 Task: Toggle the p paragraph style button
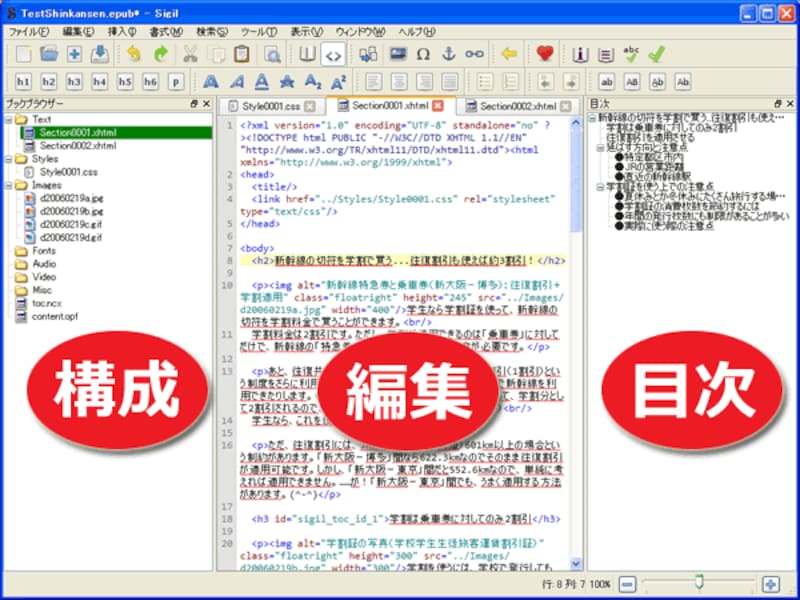(x=176, y=82)
